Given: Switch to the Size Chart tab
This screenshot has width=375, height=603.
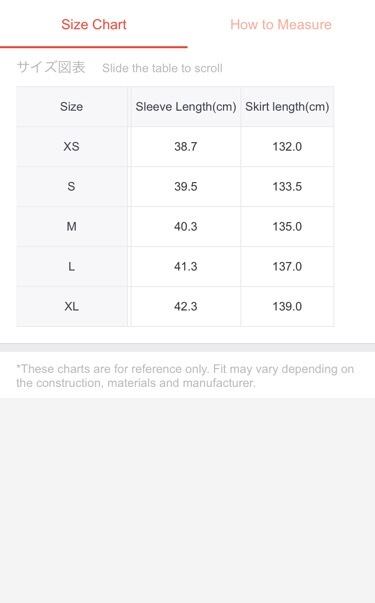Looking at the screenshot, I should click(x=94, y=25).
